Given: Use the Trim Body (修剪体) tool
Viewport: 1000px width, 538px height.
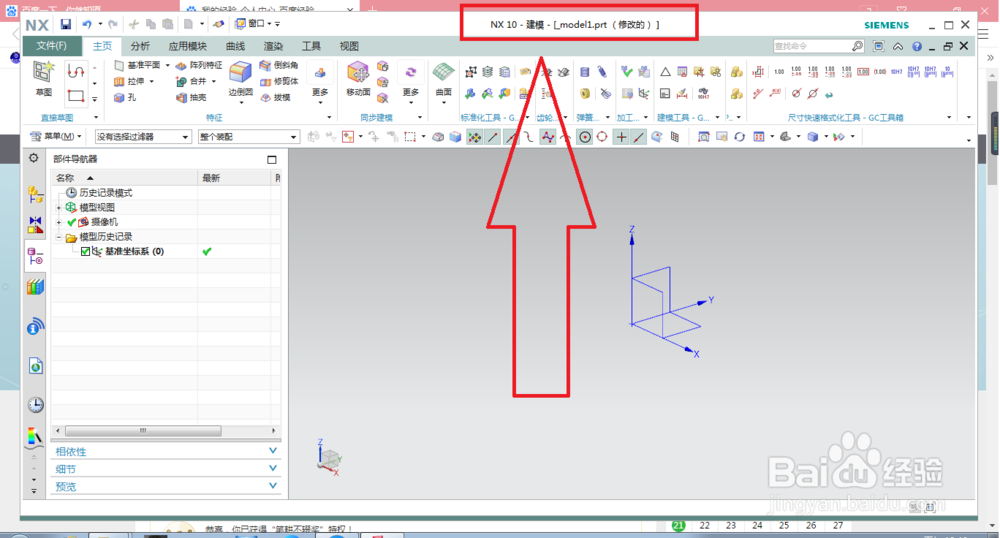Looking at the screenshot, I should 279,82.
